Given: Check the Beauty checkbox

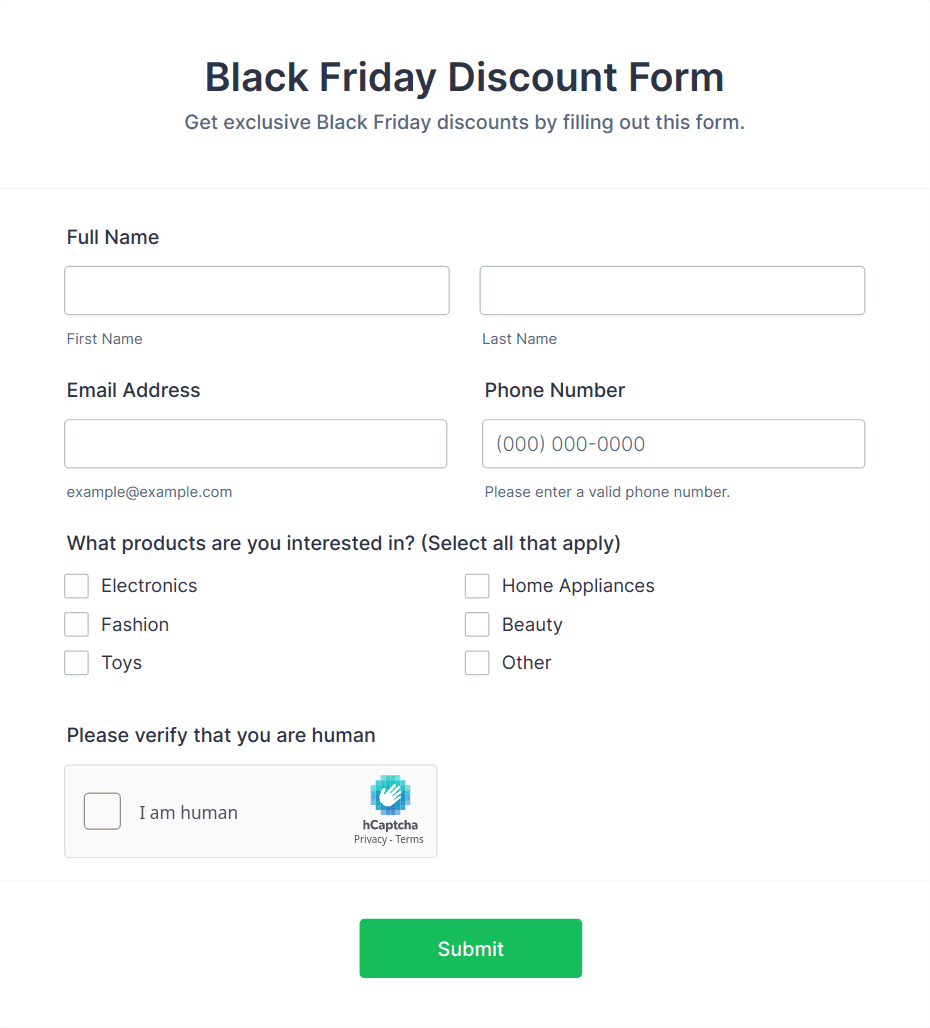Looking at the screenshot, I should click(477, 625).
